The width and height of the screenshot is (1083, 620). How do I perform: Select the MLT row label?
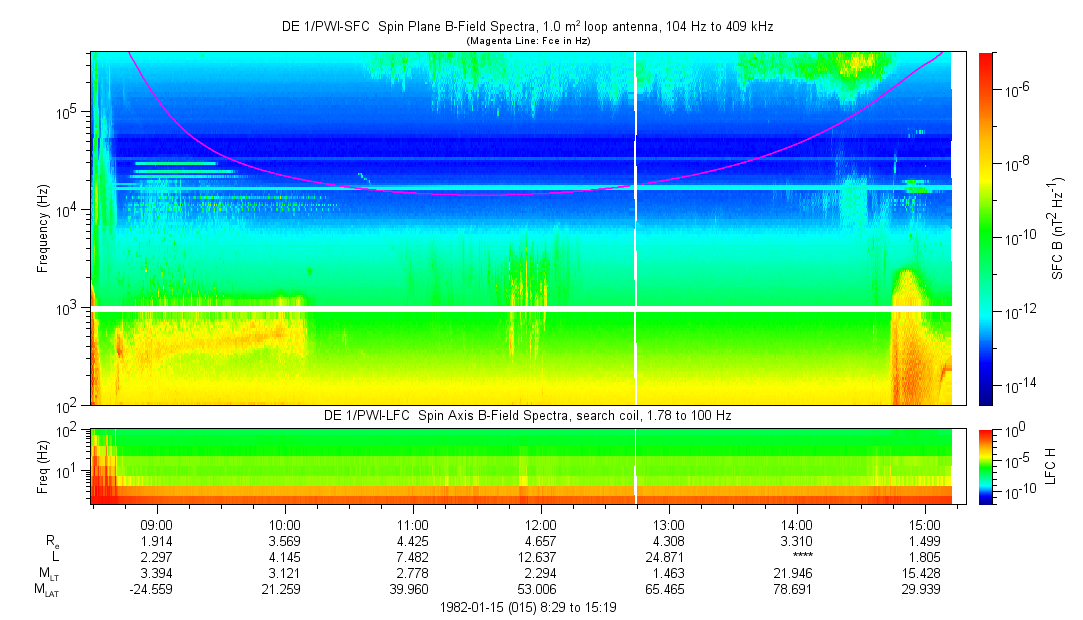point(46,573)
